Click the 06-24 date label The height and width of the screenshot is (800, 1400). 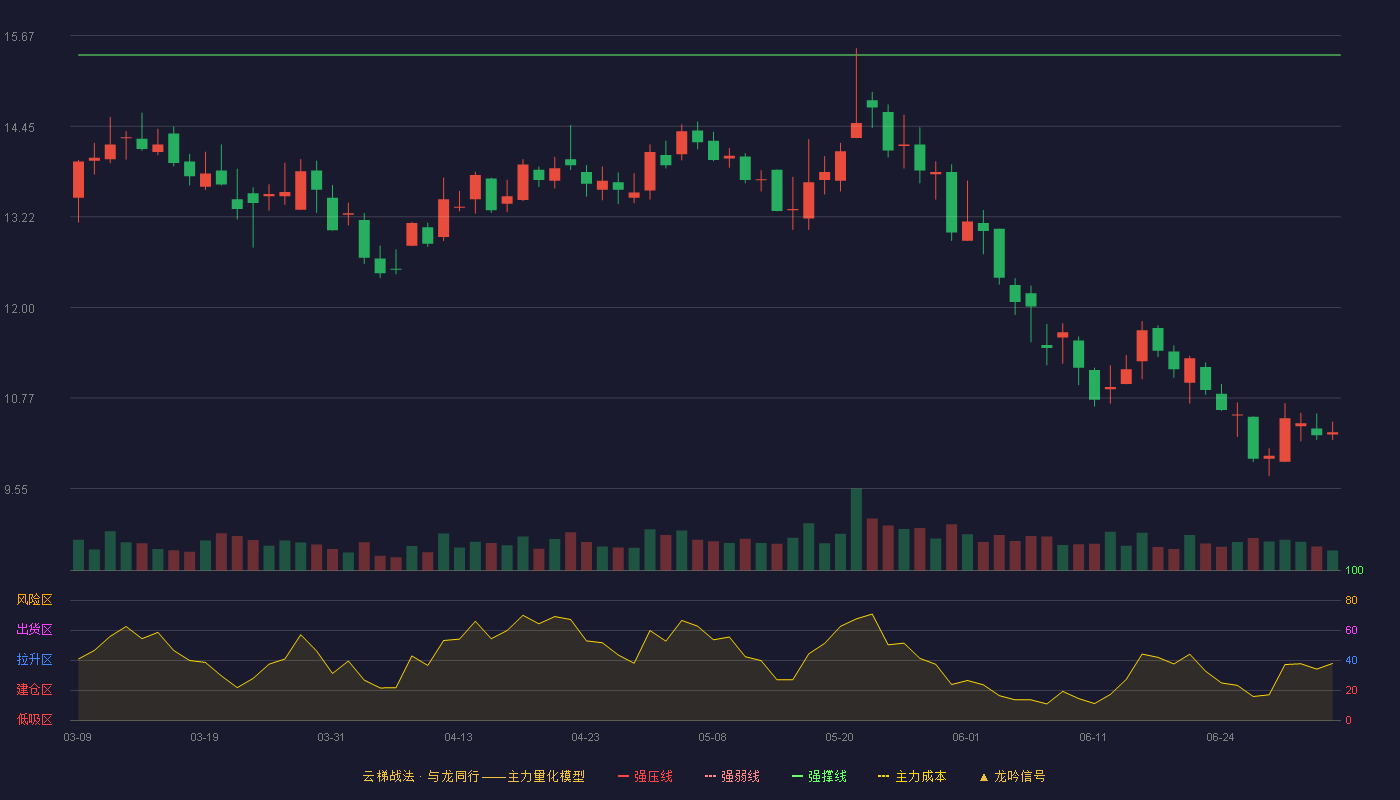point(1220,737)
